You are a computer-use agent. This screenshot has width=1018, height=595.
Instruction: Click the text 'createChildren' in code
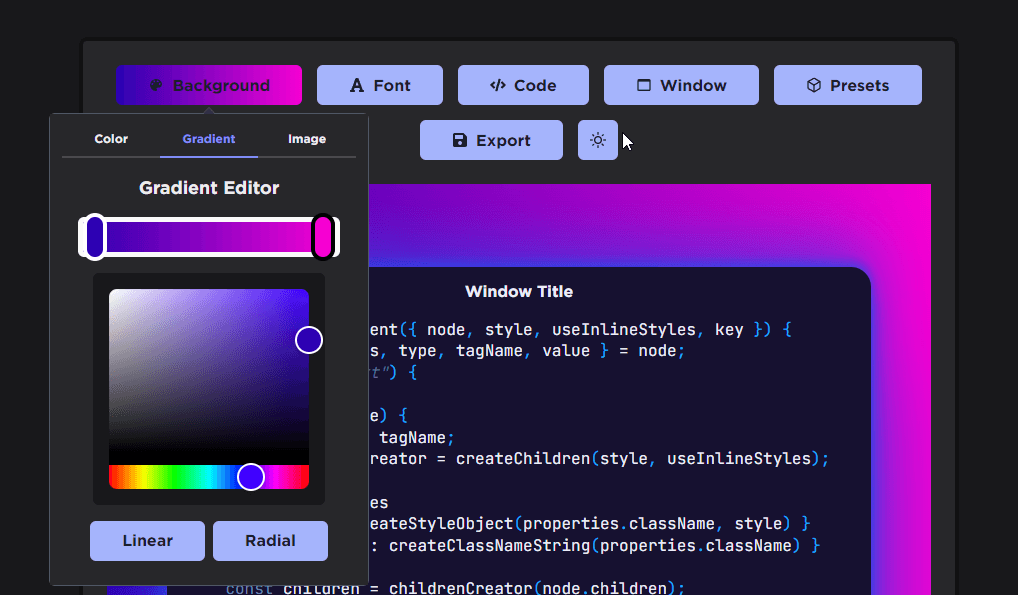click(523, 459)
